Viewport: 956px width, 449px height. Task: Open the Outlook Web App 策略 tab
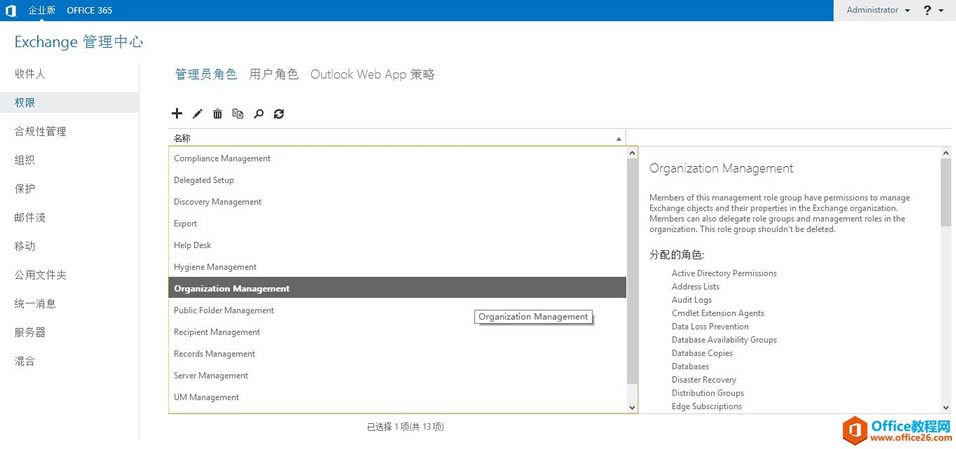point(373,74)
